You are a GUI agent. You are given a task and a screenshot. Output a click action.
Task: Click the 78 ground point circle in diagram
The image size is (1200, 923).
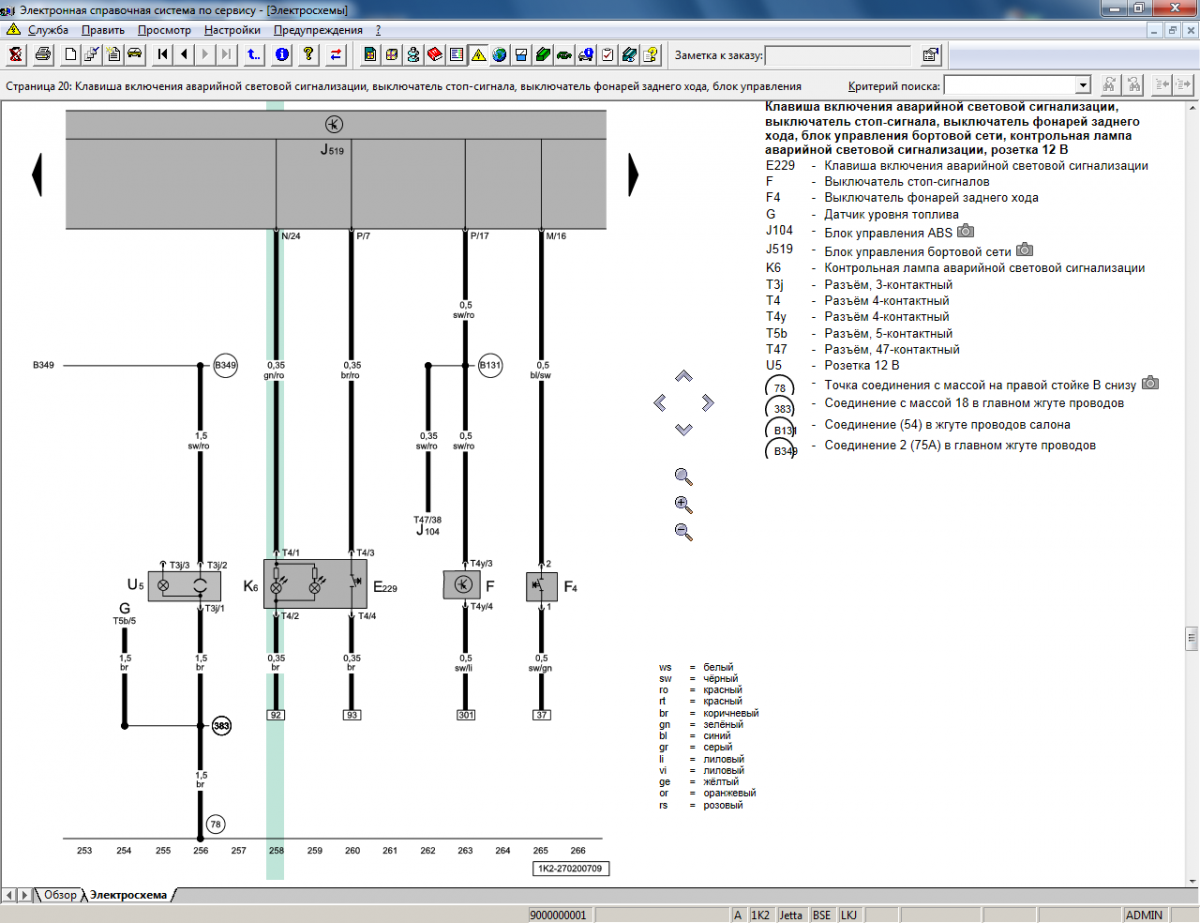(x=216, y=824)
